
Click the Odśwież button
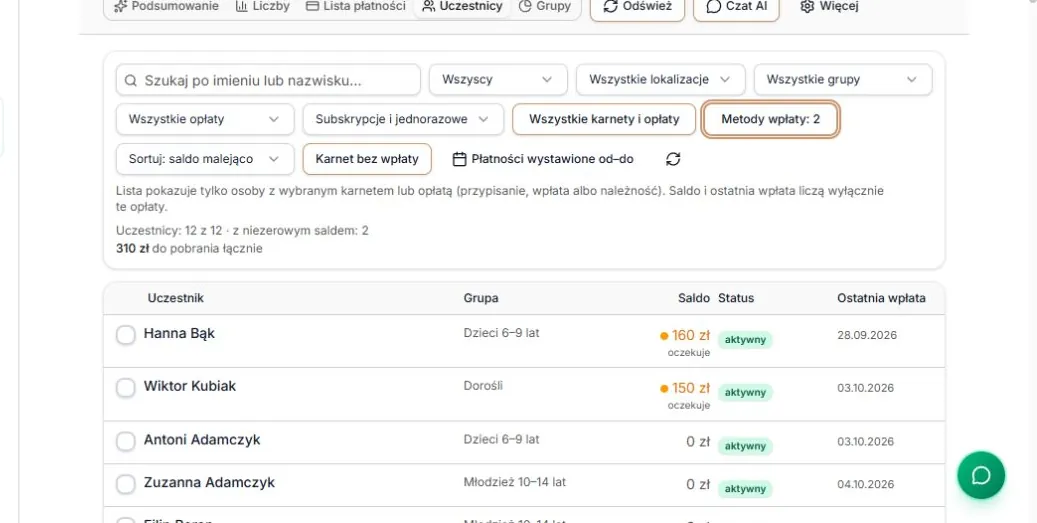pyautogui.click(x=637, y=8)
